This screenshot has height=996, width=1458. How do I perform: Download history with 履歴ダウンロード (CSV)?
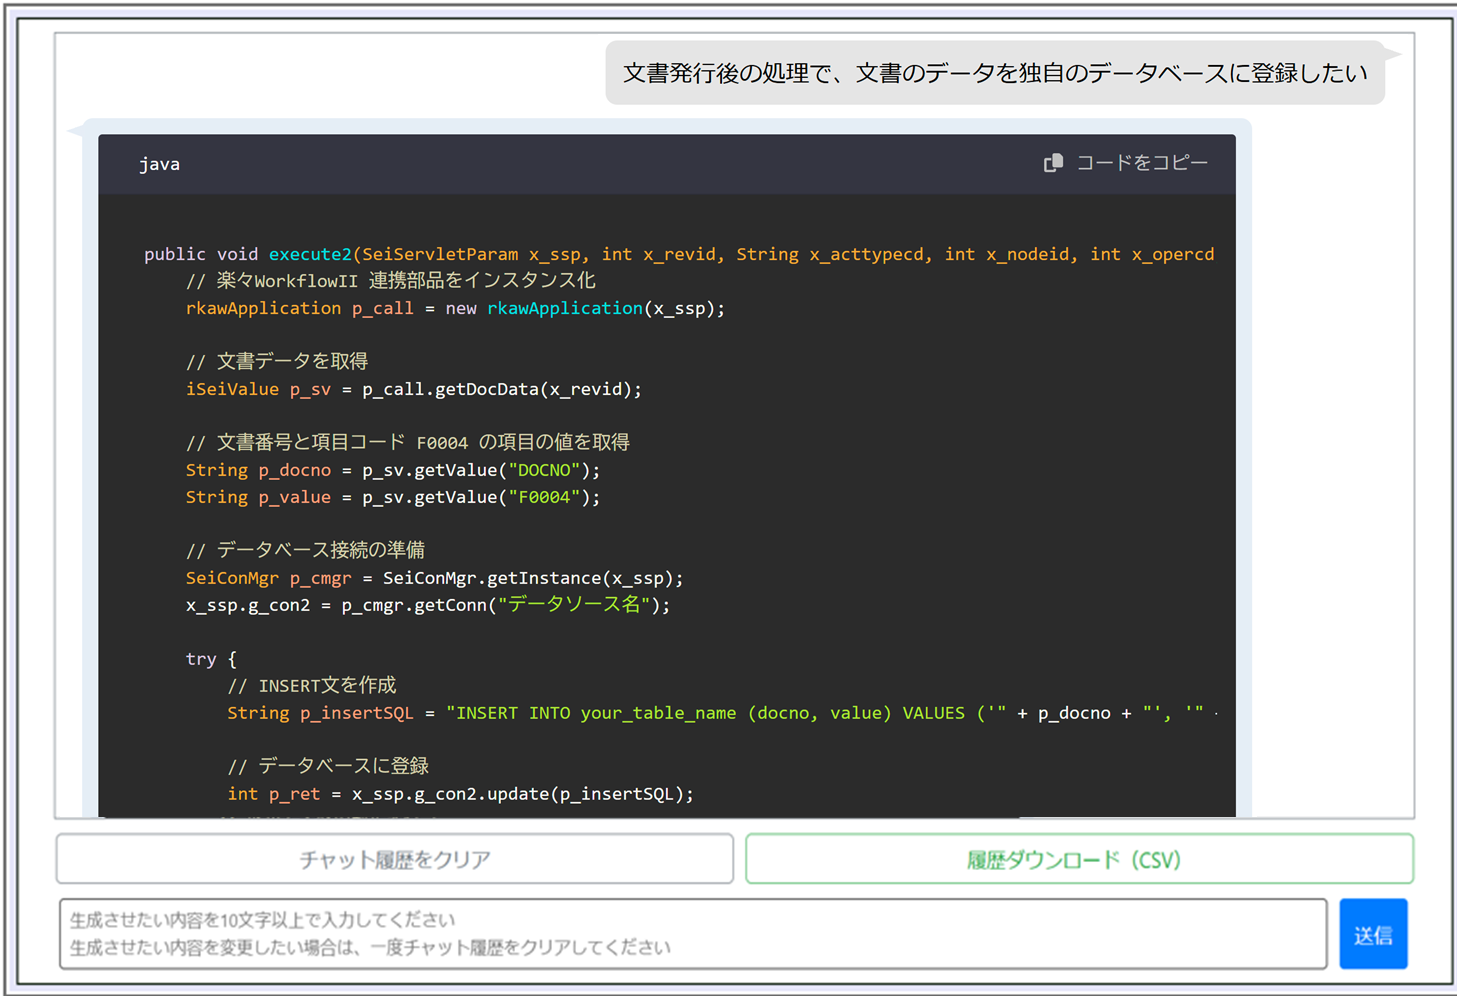click(x=1079, y=860)
